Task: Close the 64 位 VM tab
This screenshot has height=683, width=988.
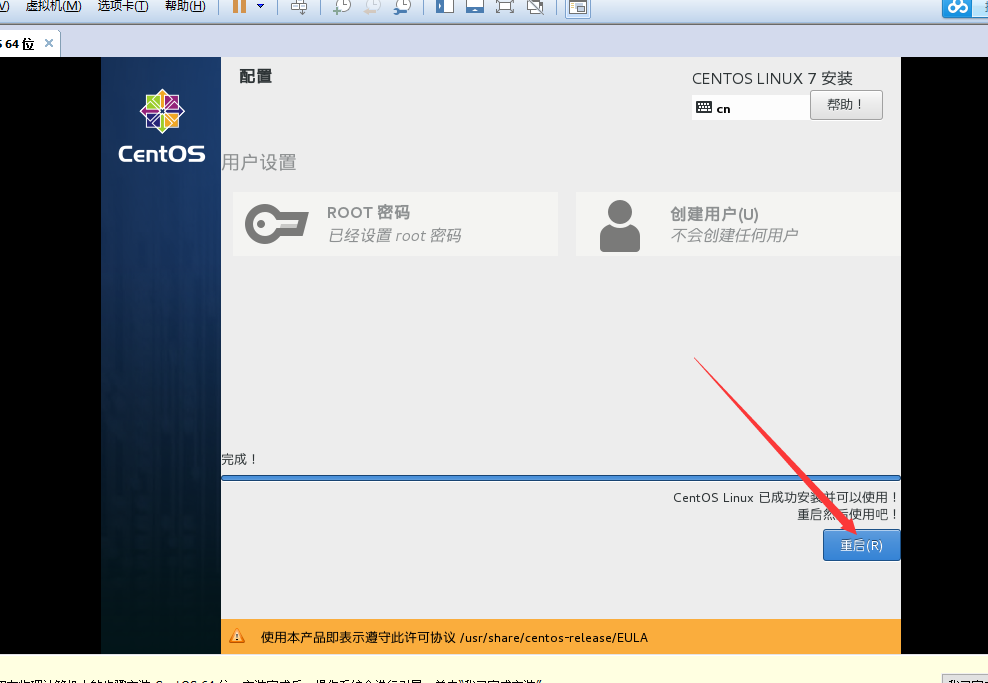Action: coord(49,43)
